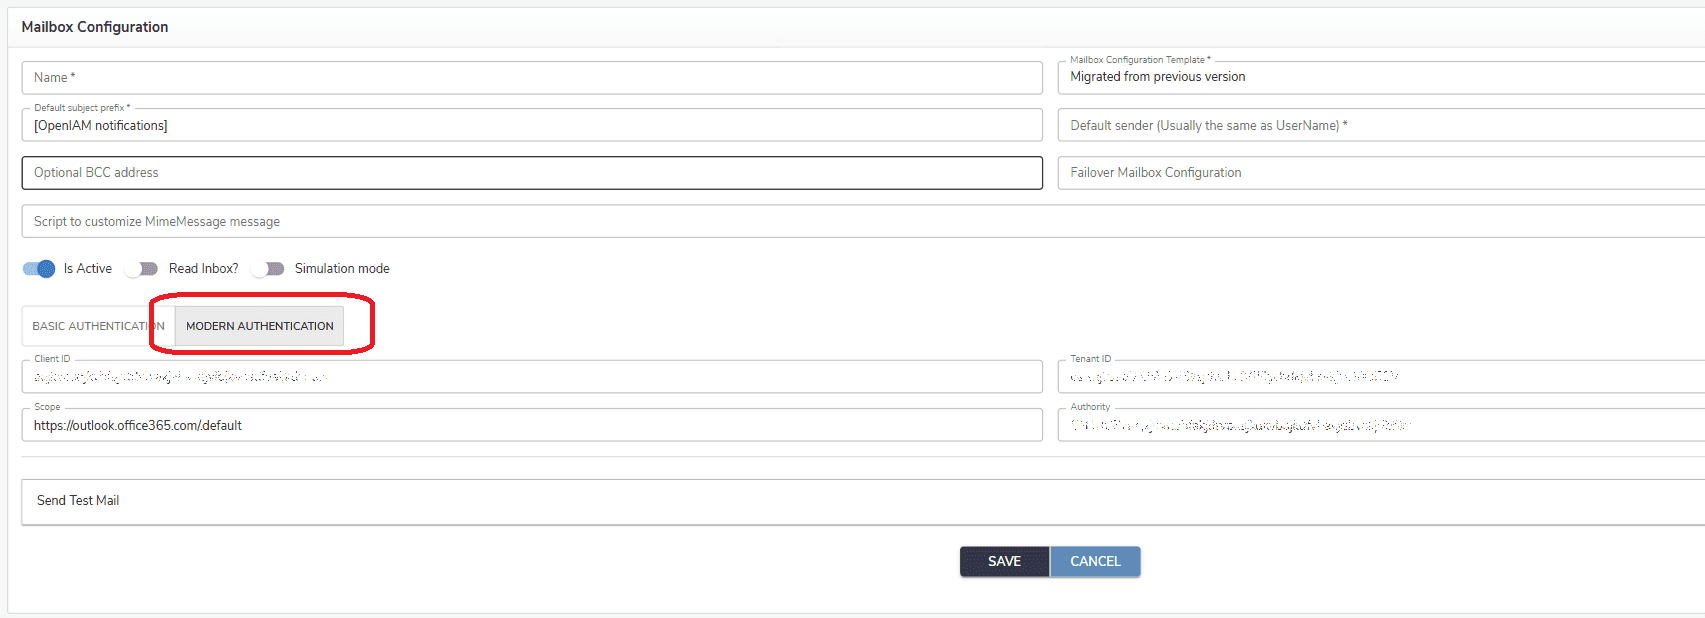Screen dimensions: 1705x618
Task: Open the Mailbox Configuration Template dropdown
Action: coord(1380,77)
